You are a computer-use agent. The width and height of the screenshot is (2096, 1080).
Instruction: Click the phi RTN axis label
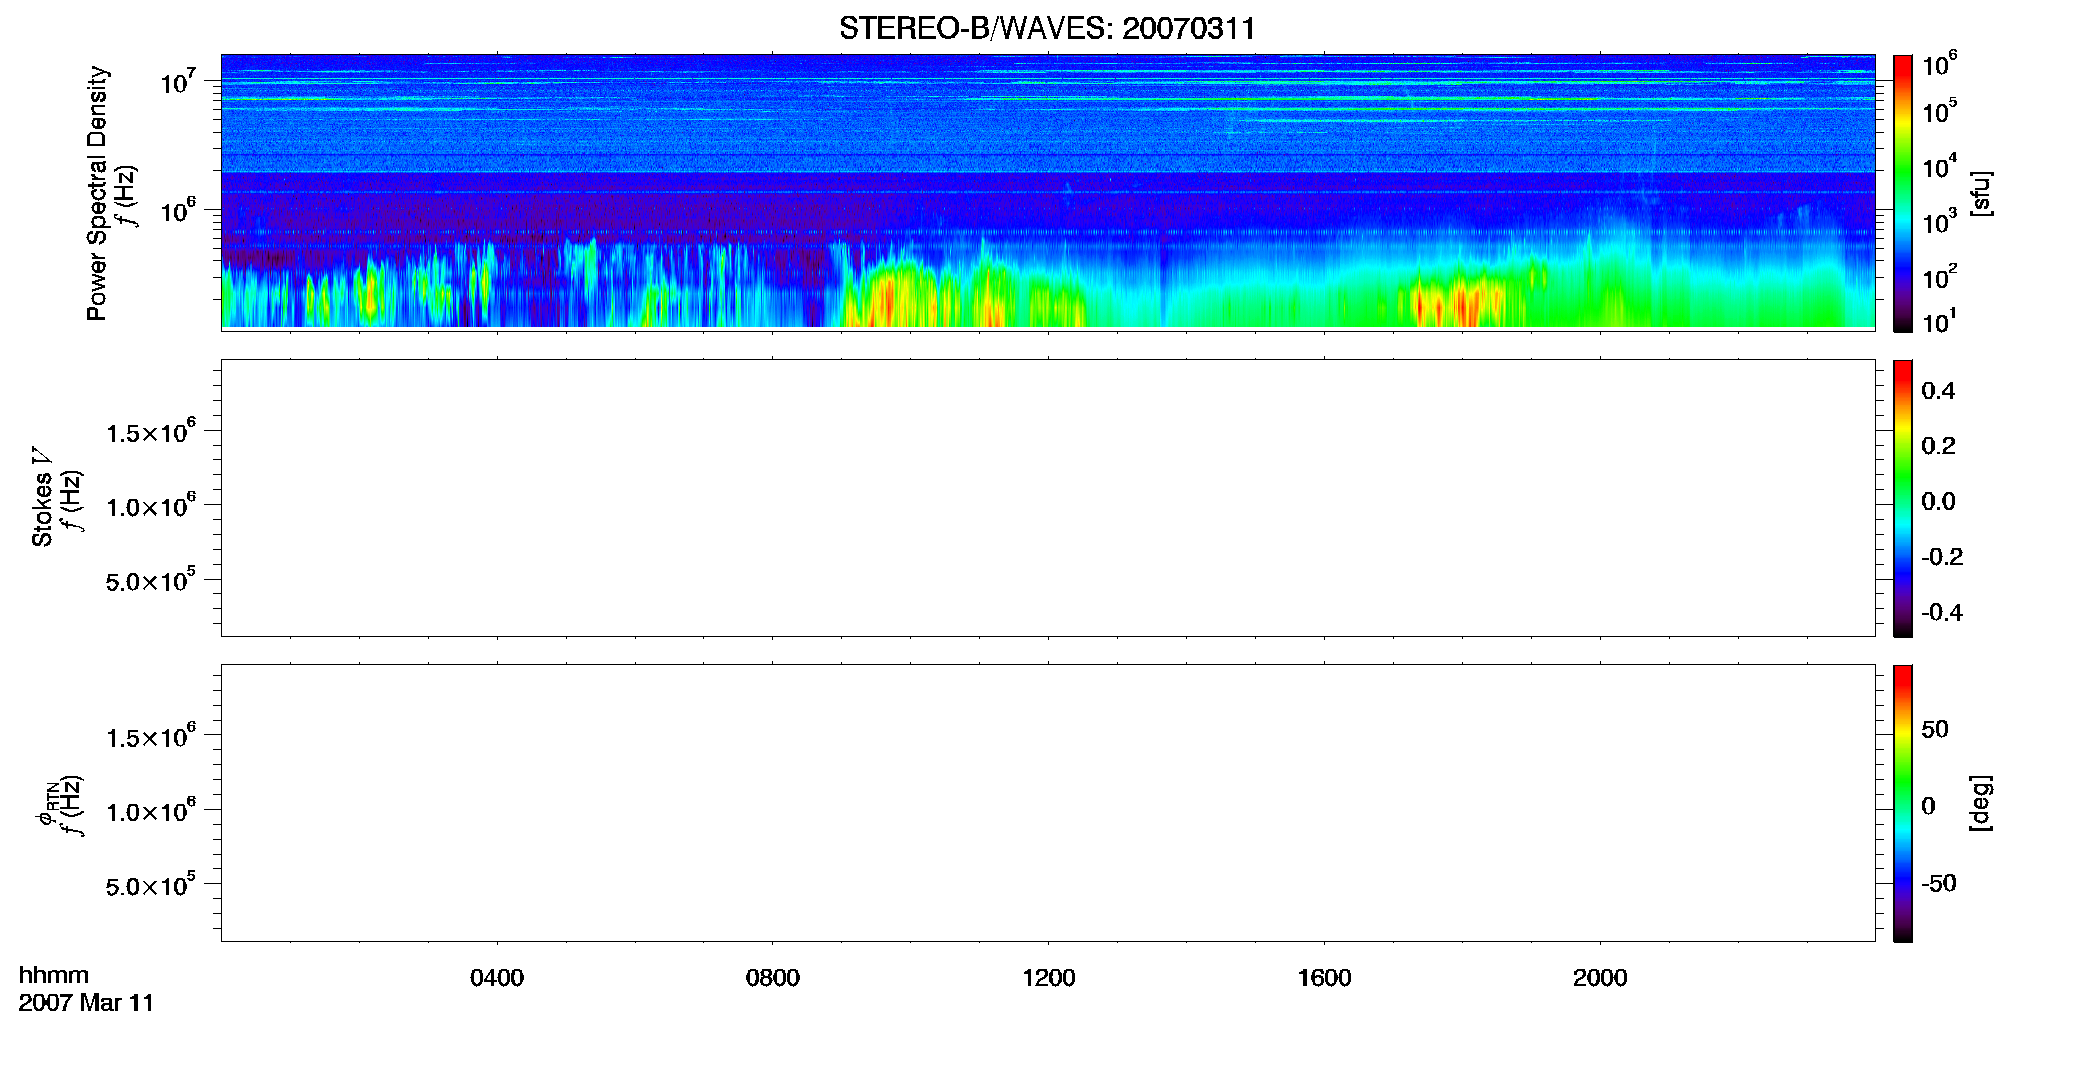[46, 803]
